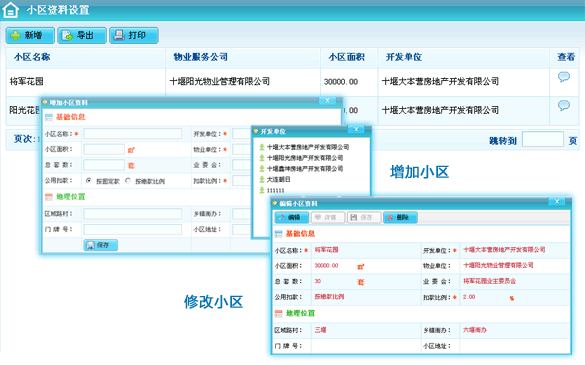This screenshot has height=365, width=585.
Task: Open the view bubble for 阳光花园 row
Action: [564, 106]
